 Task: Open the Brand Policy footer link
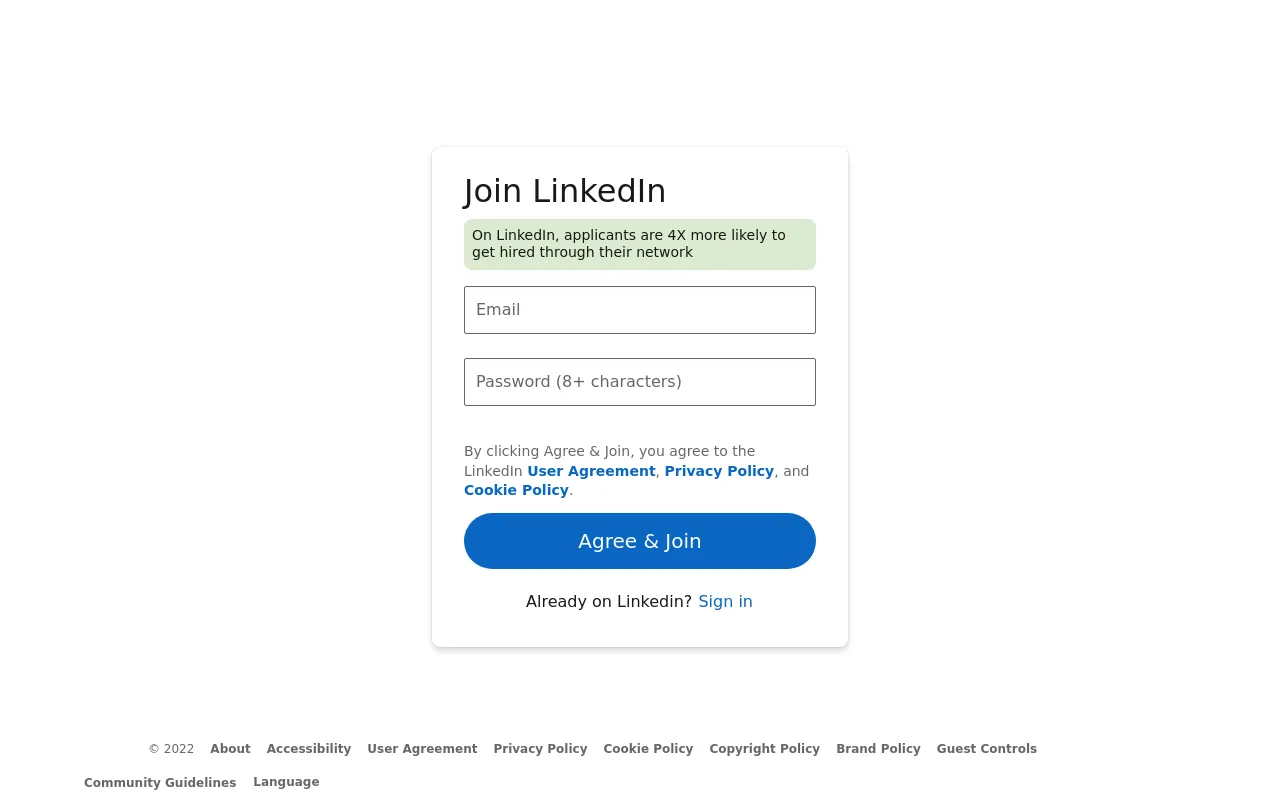pos(878,749)
